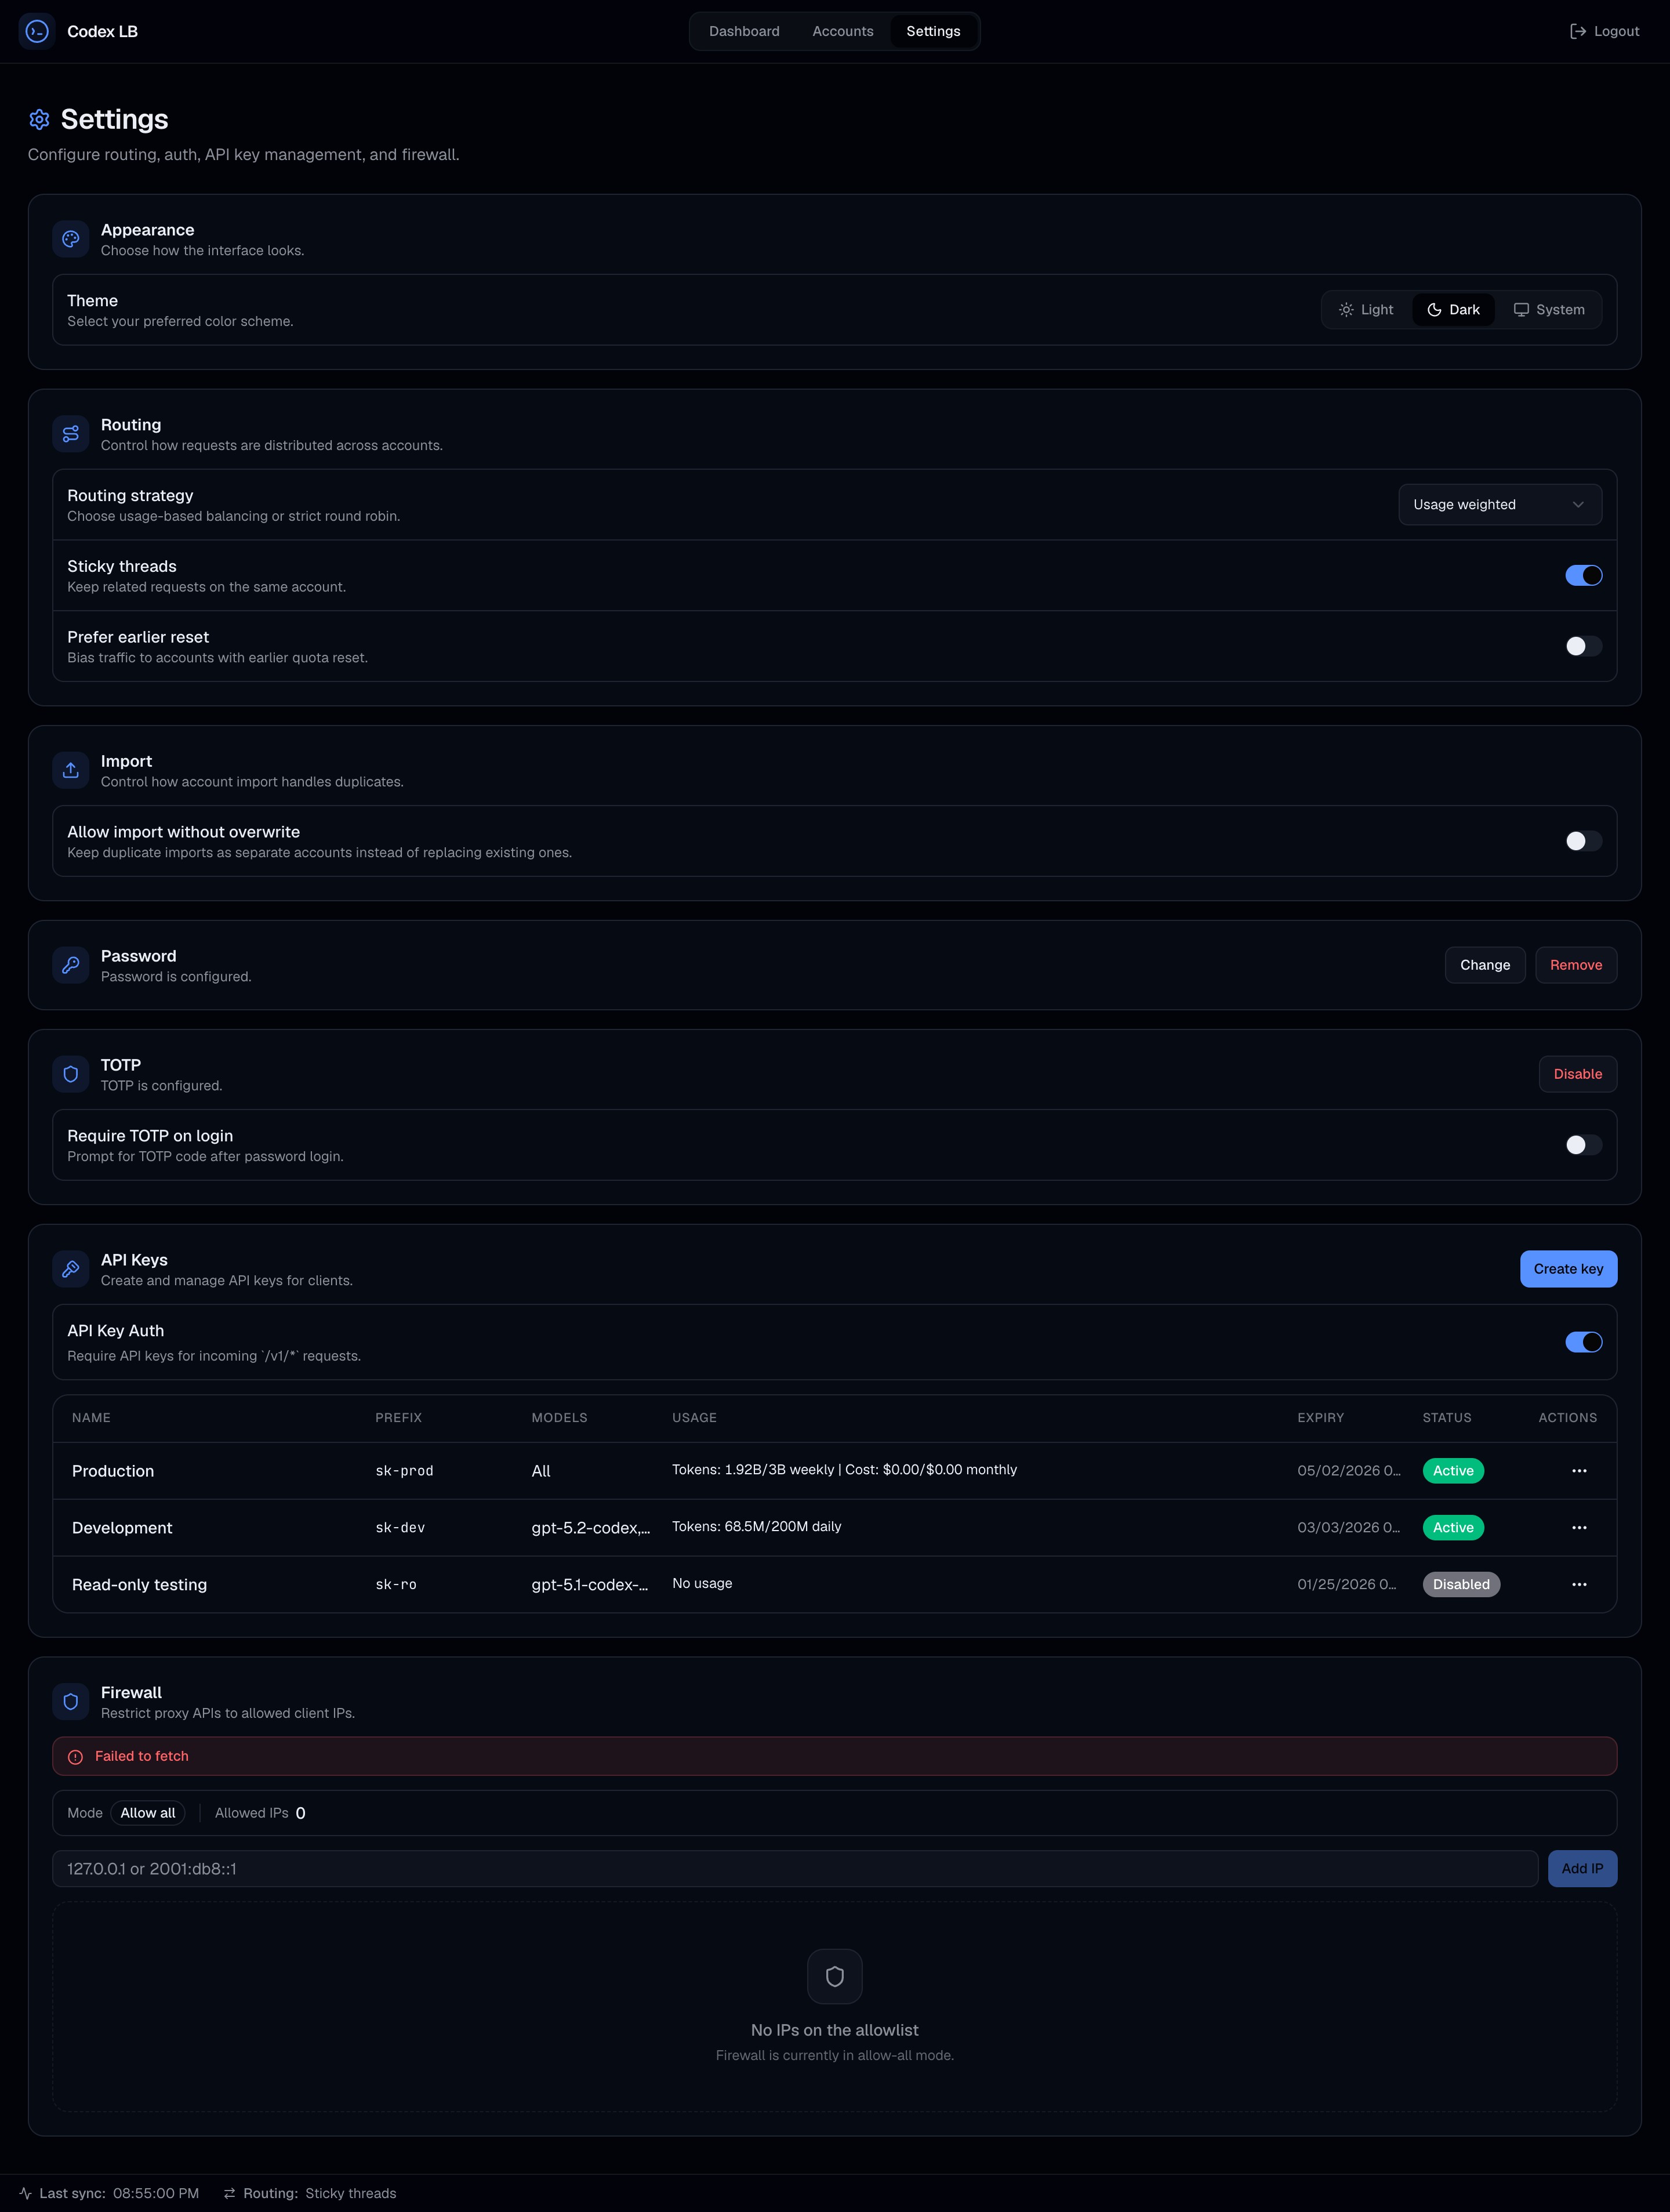Image resolution: width=1670 pixels, height=2212 pixels.
Task: Click the Last sync time 08:55:00 PM
Action: [156, 2193]
